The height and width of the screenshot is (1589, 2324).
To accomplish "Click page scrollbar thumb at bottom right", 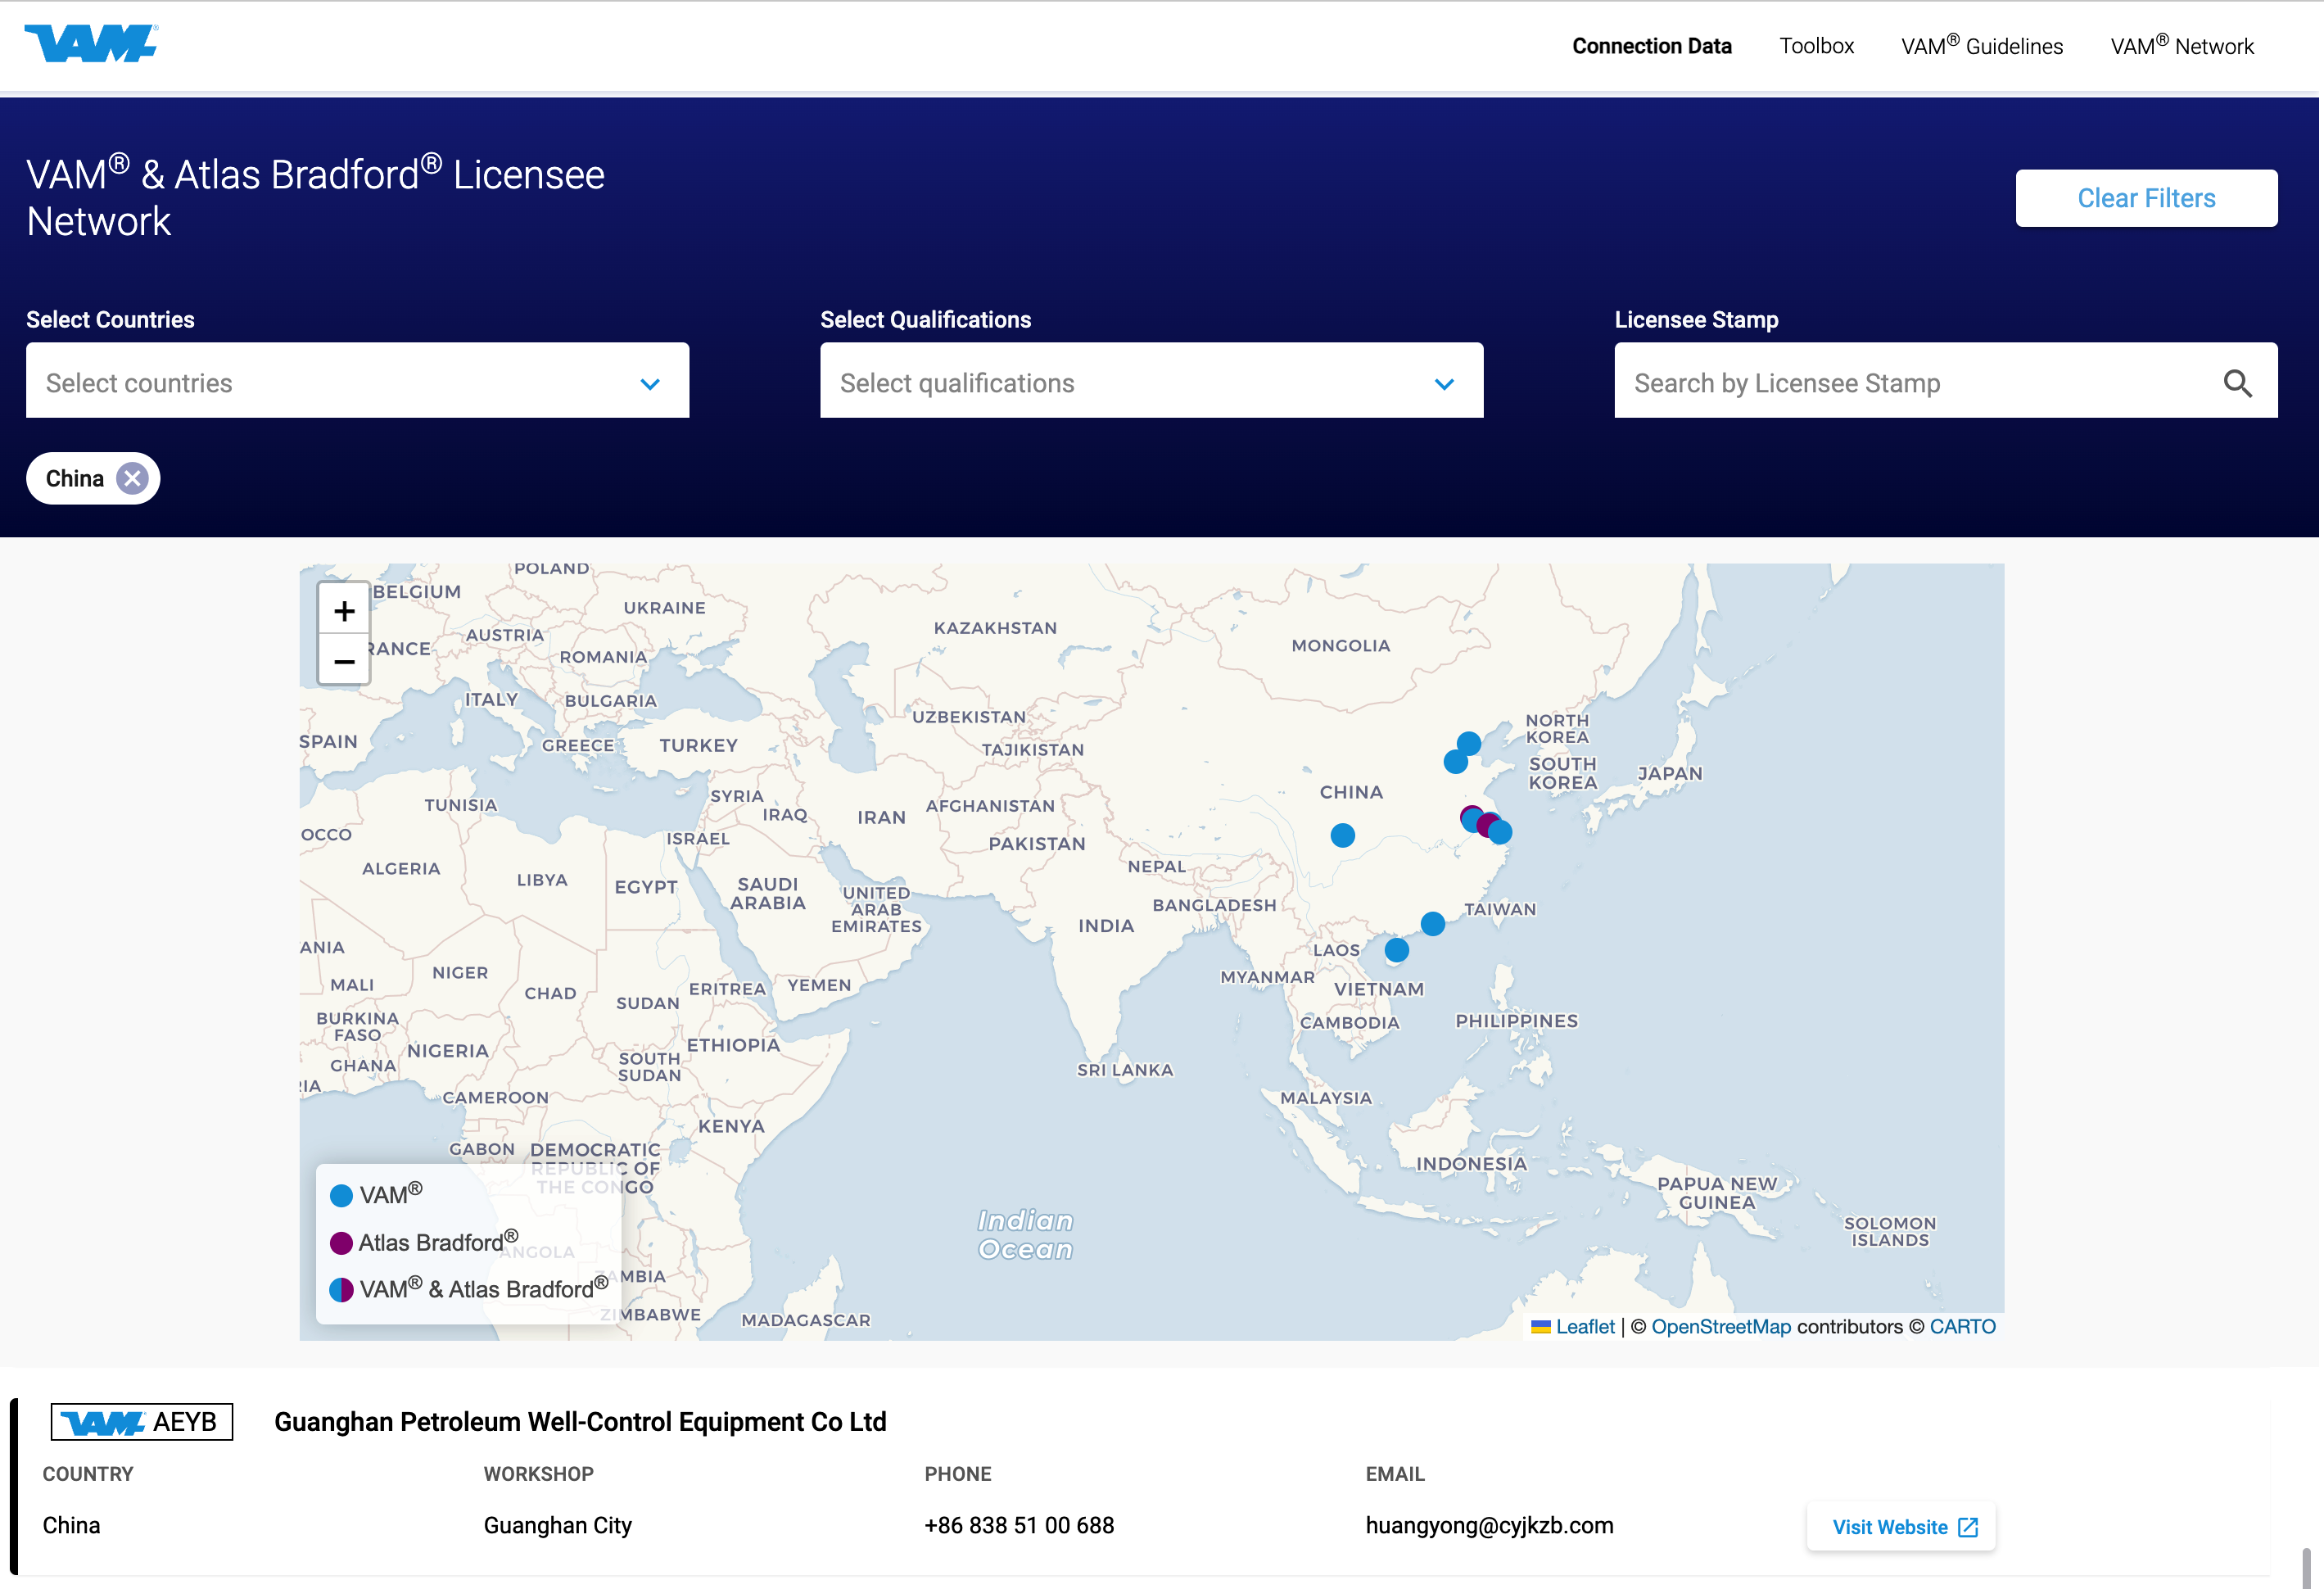I will pyautogui.click(x=2307, y=1568).
